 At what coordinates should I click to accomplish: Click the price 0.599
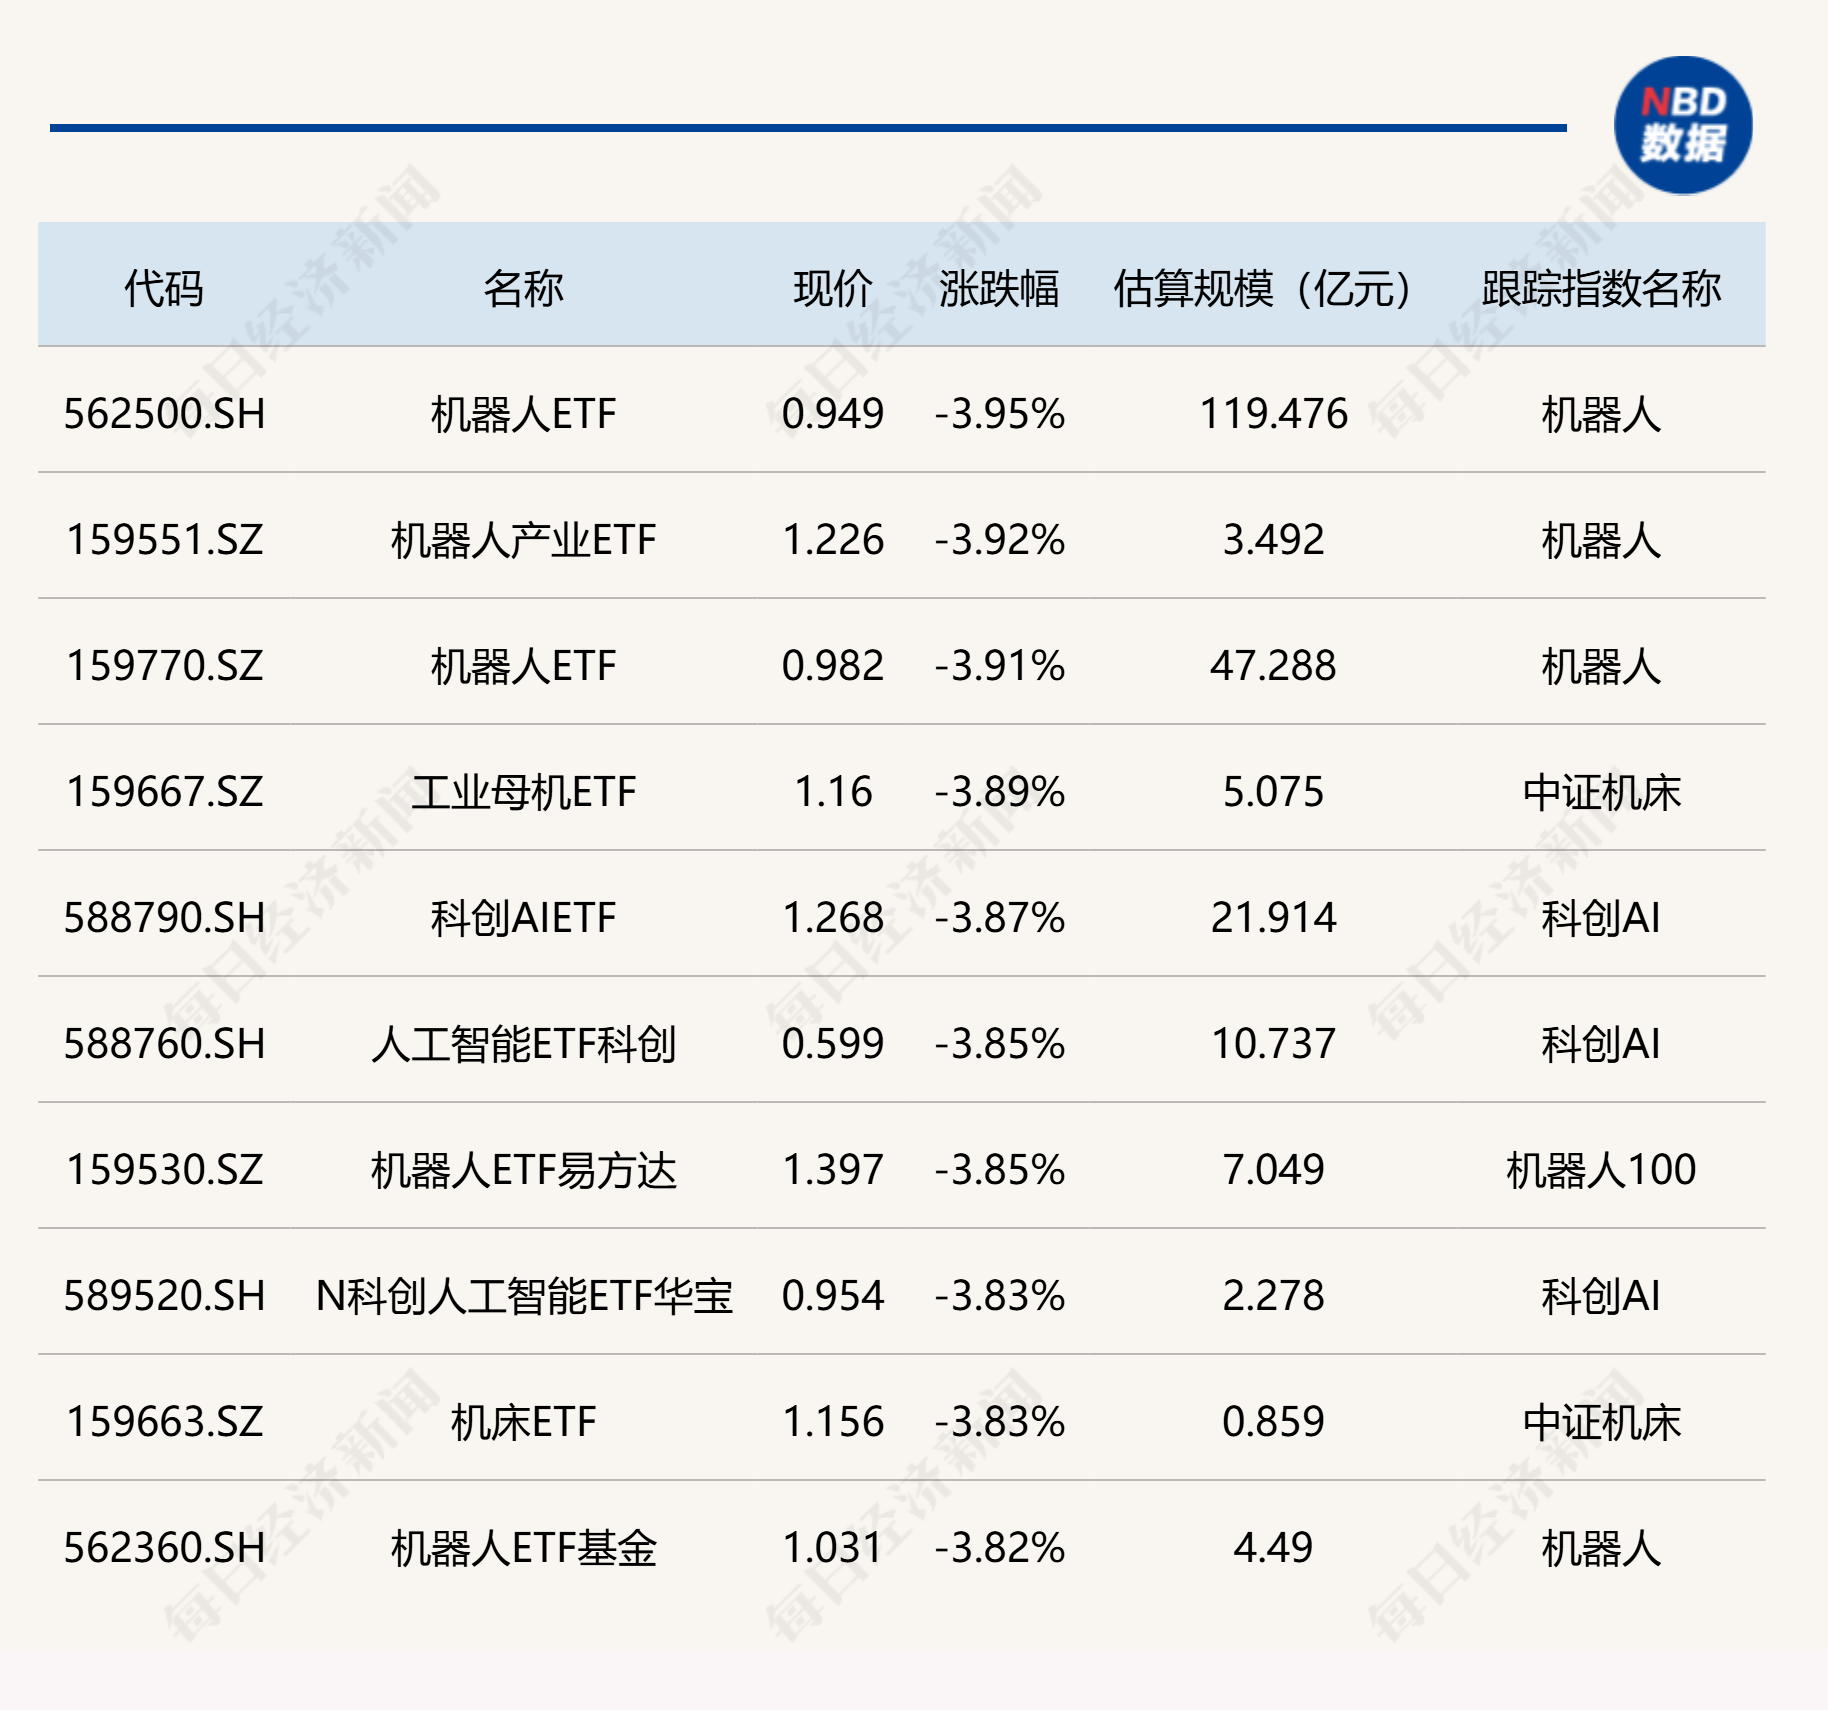[833, 1044]
